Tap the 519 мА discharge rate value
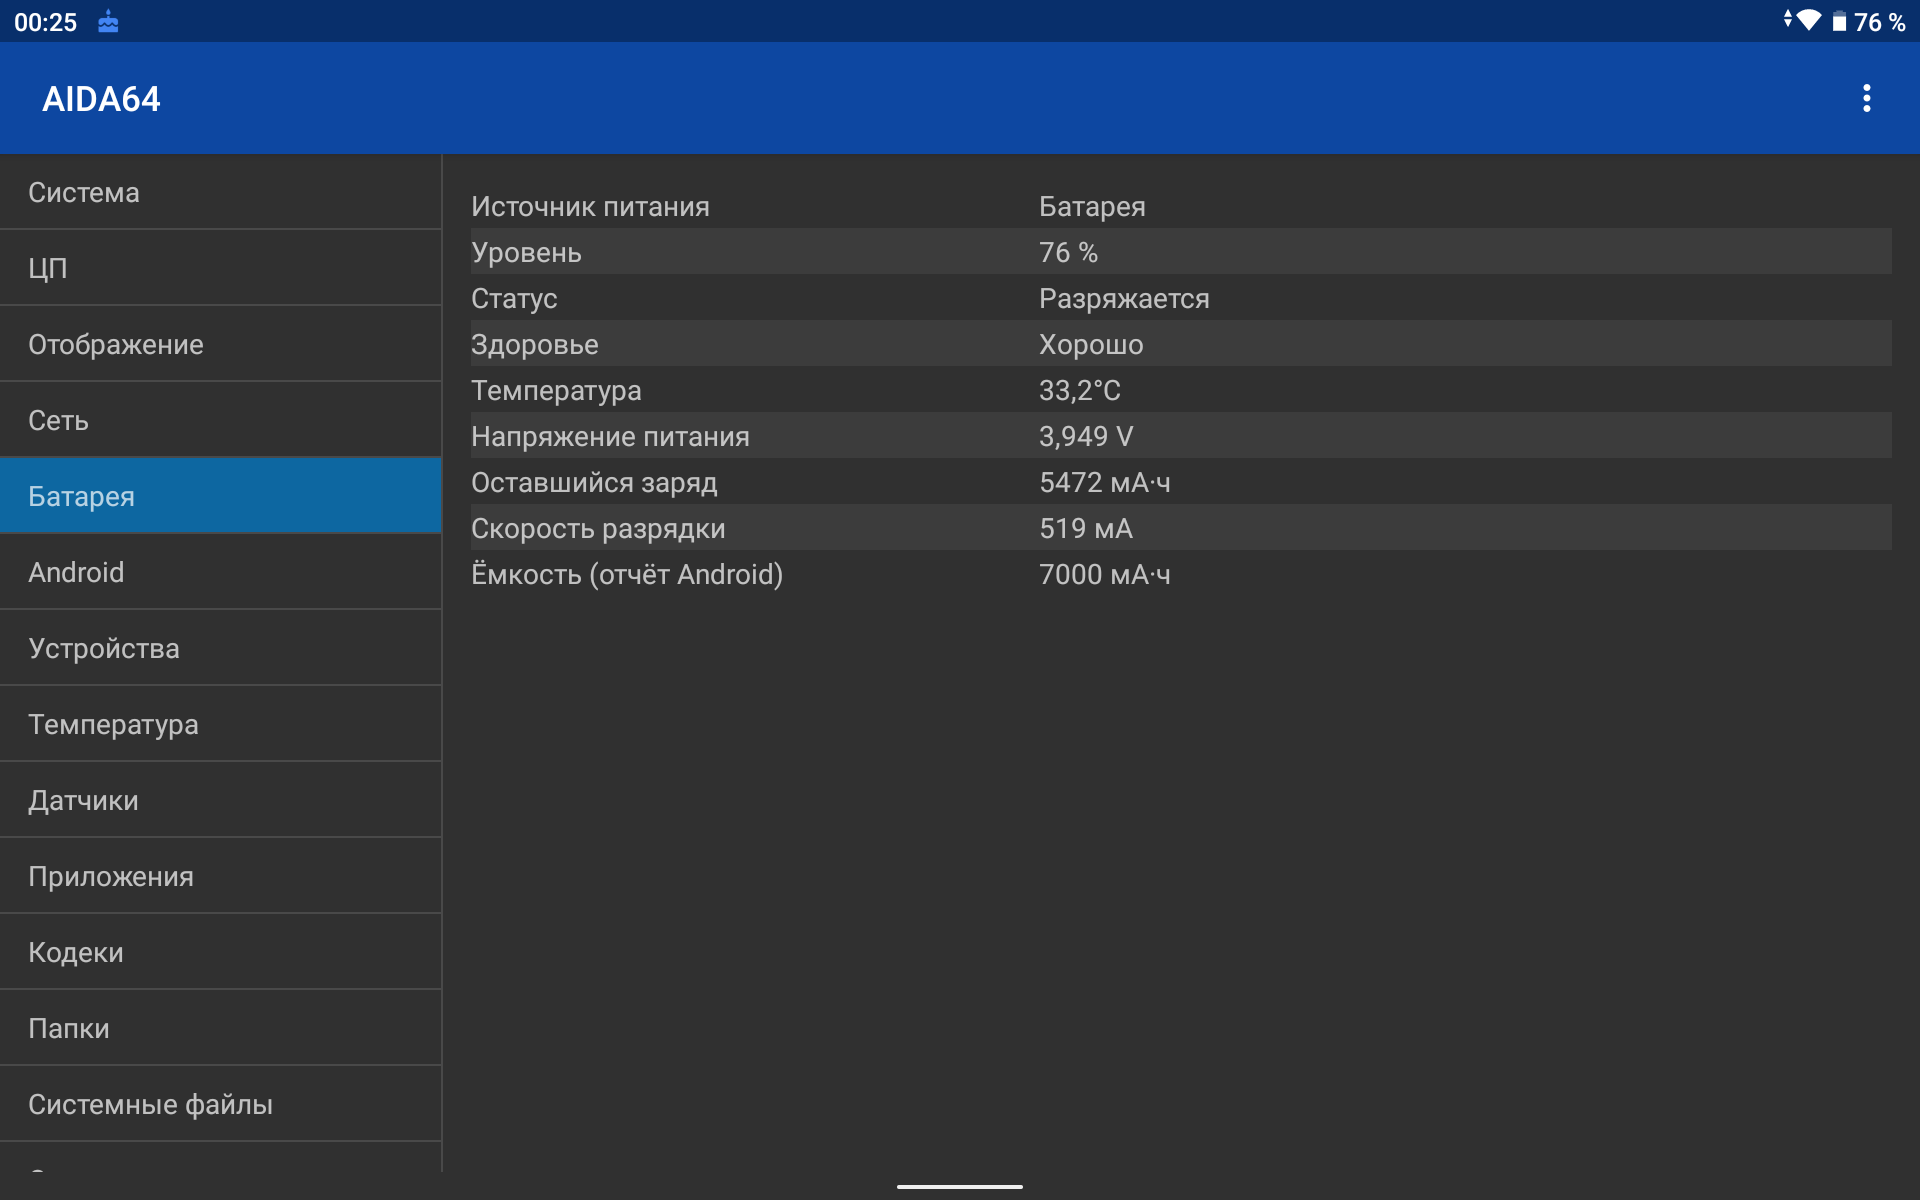This screenshot has width=1920, height=1200. [1086, 528]
